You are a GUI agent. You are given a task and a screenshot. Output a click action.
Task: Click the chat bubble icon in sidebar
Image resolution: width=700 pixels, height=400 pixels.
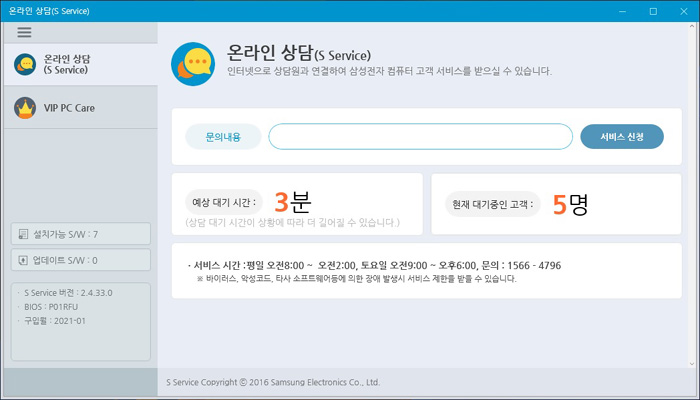tap(25, 64)
